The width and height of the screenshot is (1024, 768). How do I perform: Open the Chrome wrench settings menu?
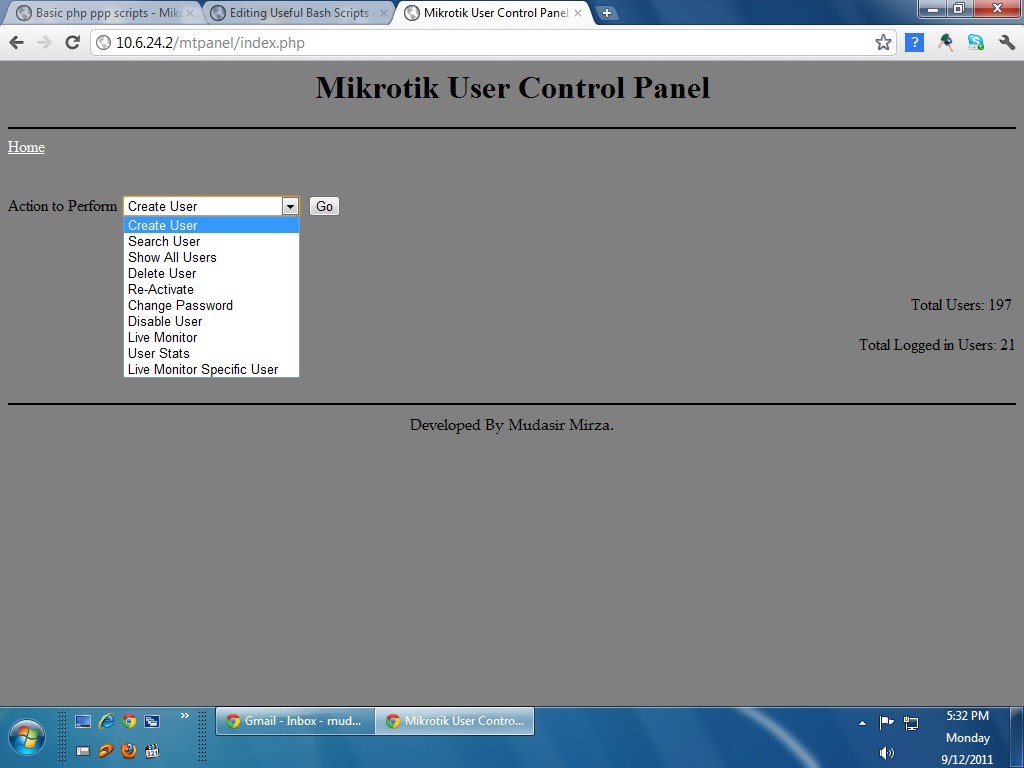[1006, 43]
